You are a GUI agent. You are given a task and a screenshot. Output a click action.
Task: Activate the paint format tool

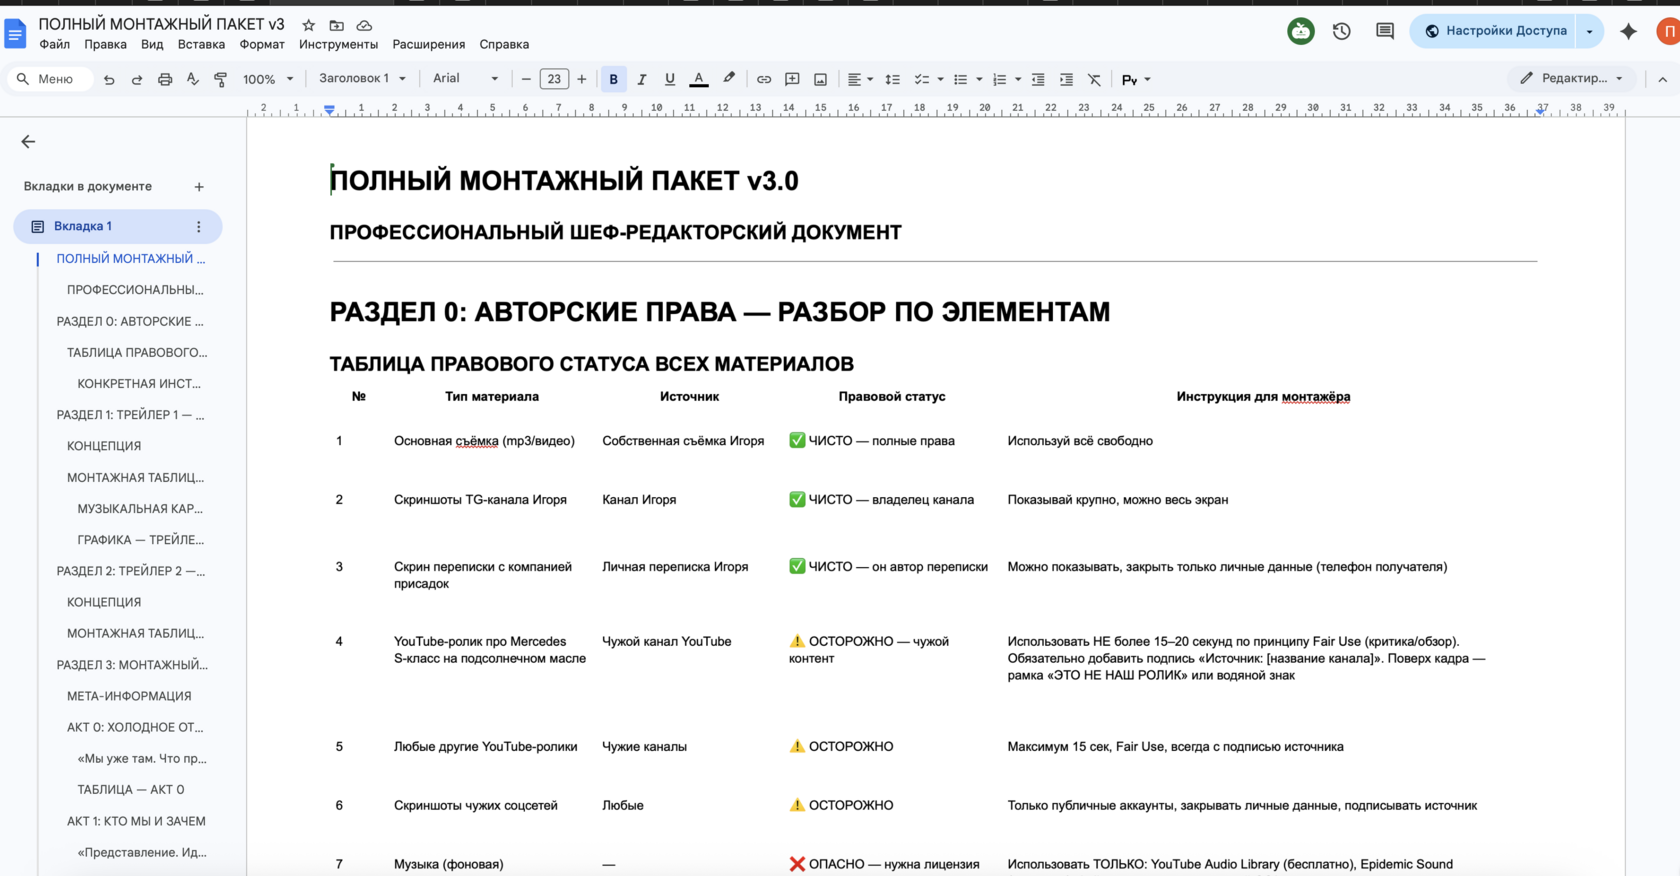coord(221,79)
